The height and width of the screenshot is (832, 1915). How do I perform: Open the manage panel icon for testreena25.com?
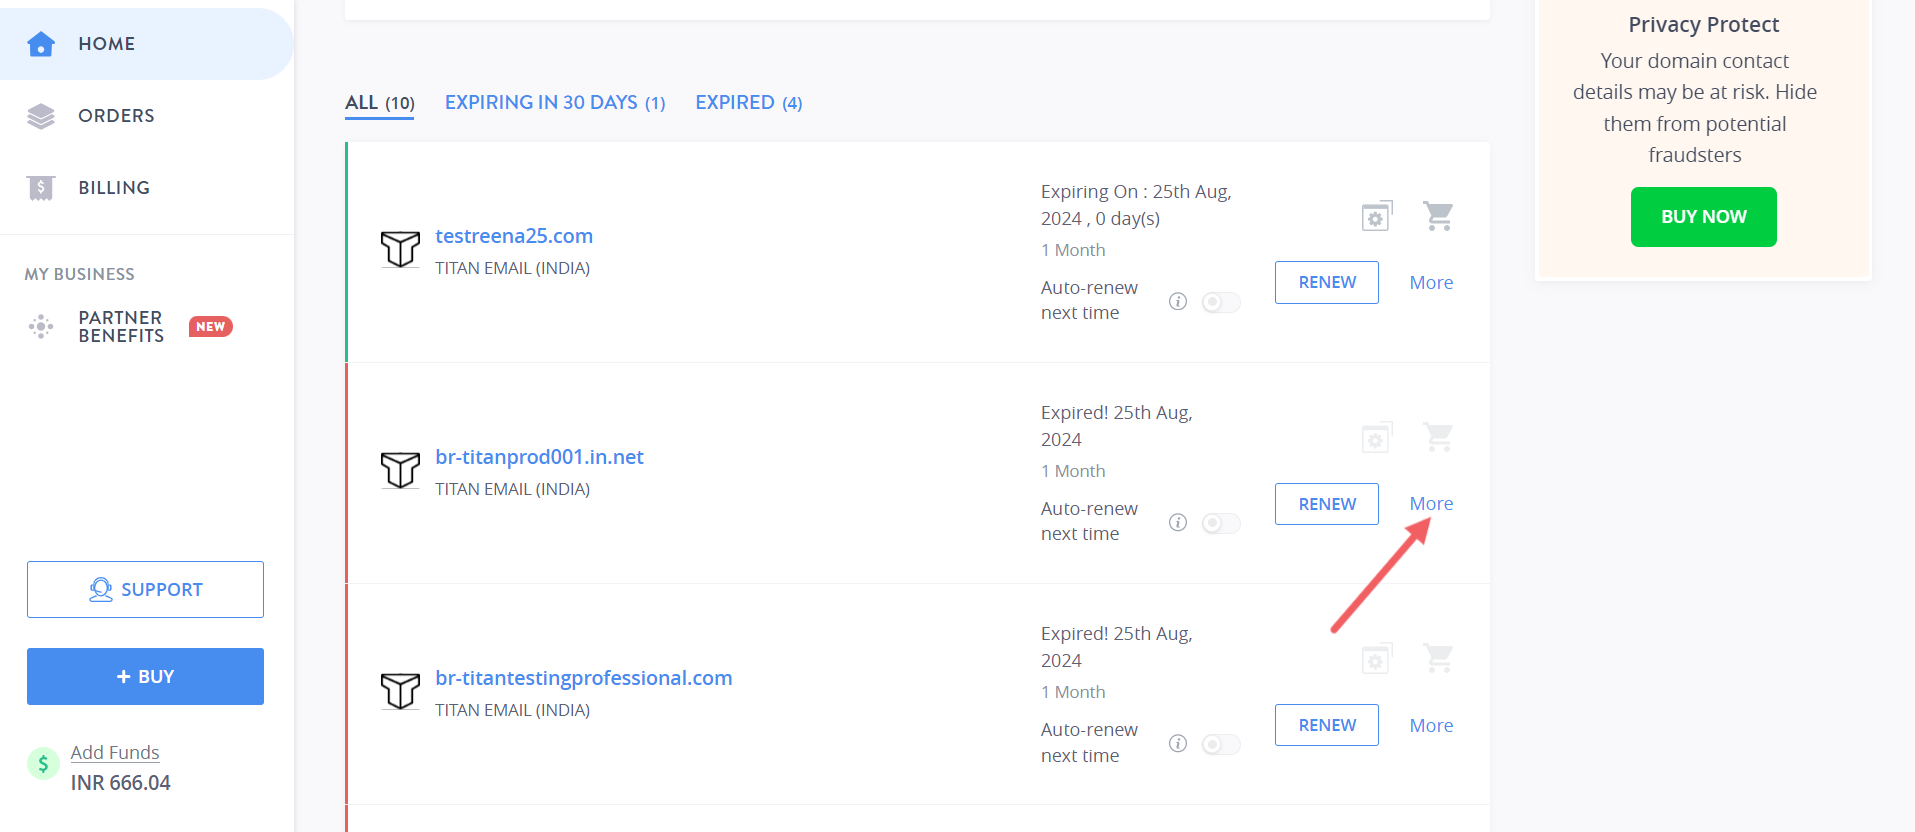pos(1377,216)
